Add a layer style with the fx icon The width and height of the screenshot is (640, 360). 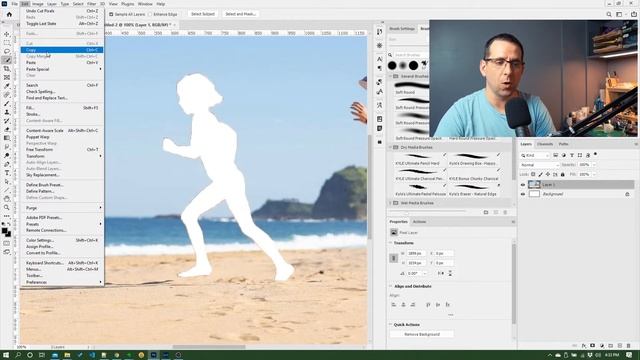coord(584,346)
